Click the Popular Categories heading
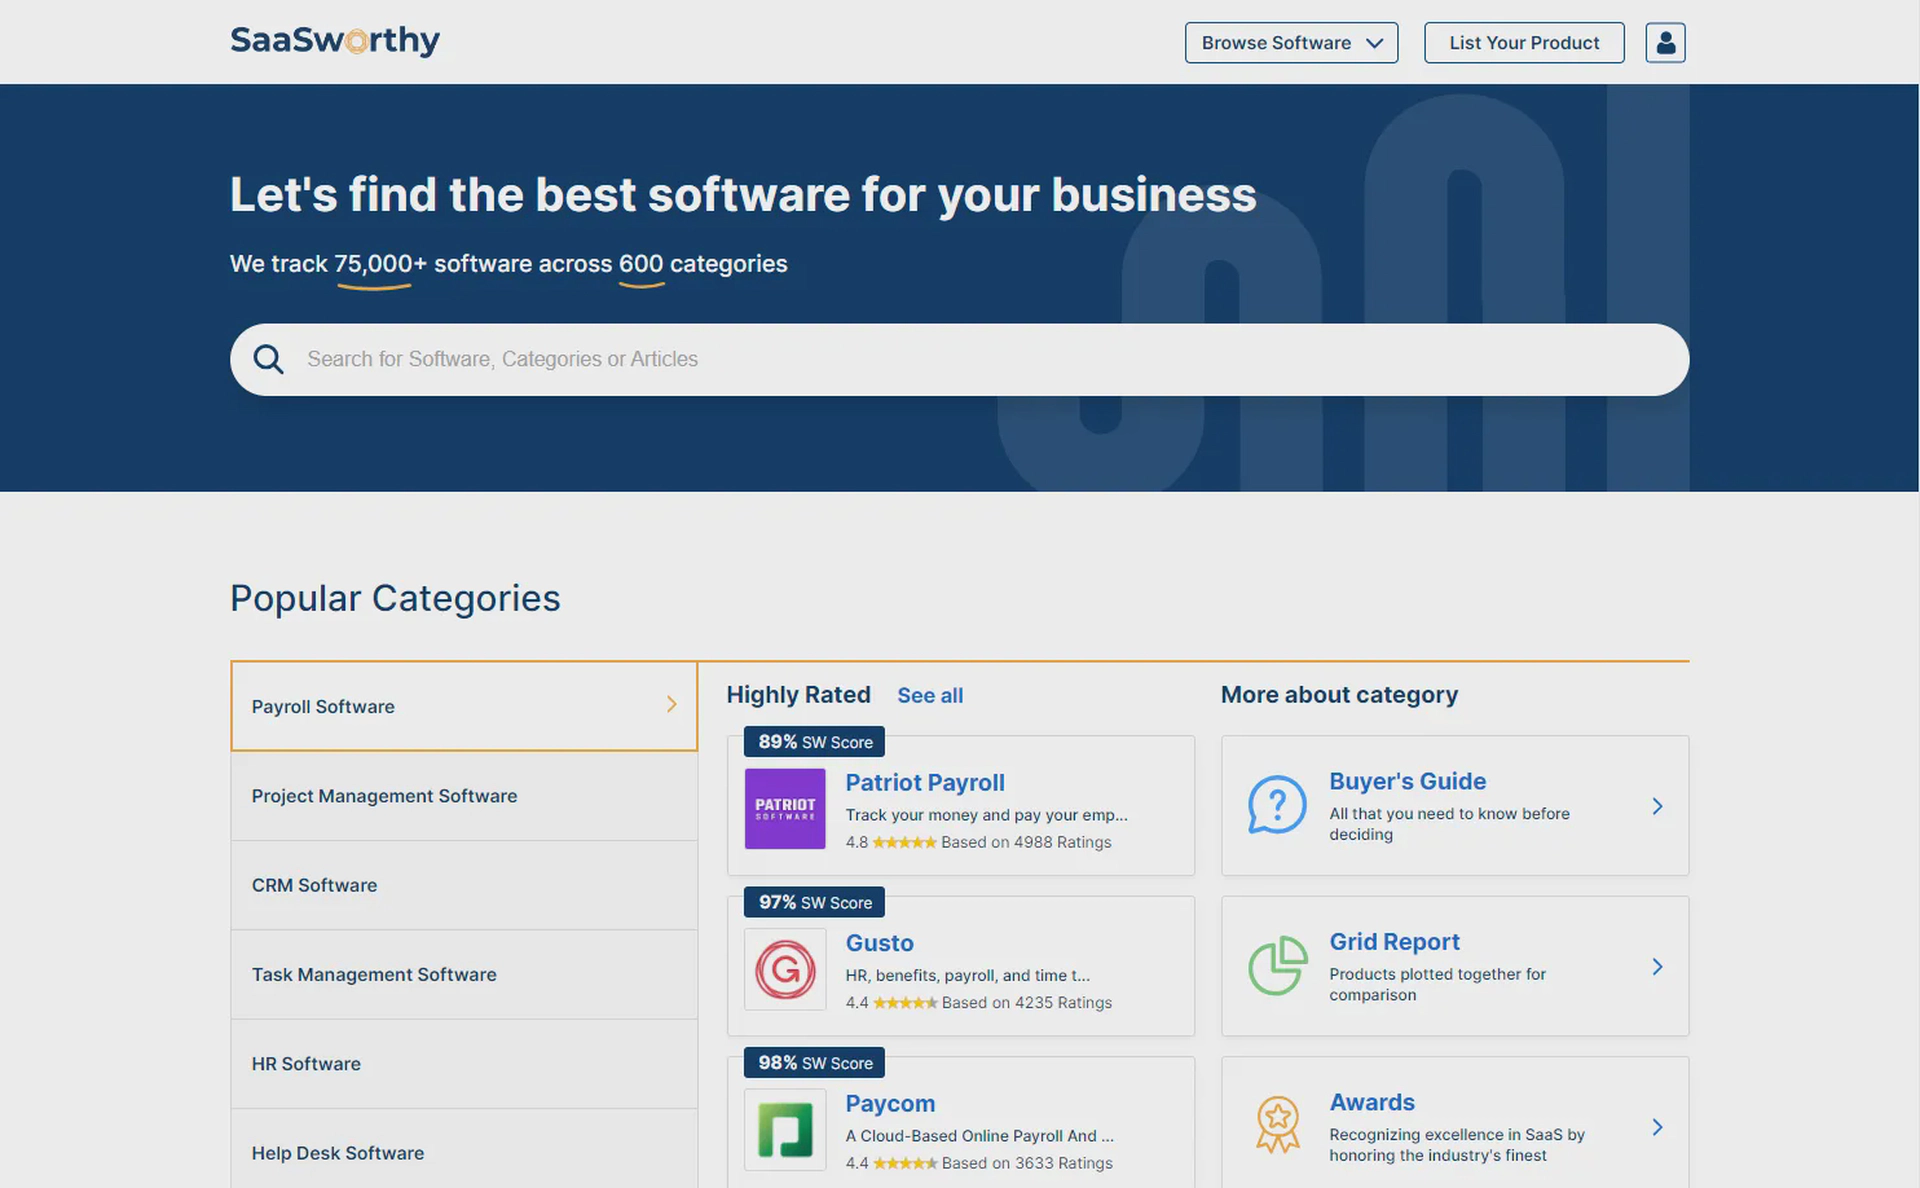 (x=395, y=598)
